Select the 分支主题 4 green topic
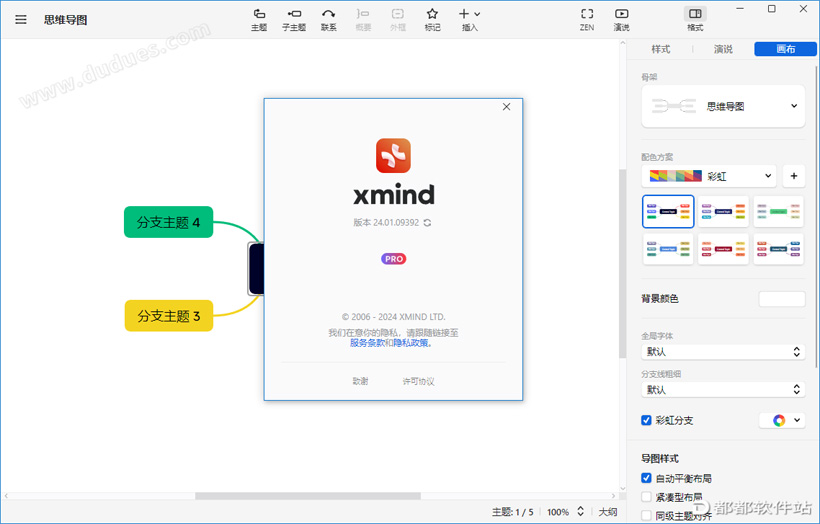Viewport: 820px width, 524px height. pyautogui.click(x=168, y=222)
